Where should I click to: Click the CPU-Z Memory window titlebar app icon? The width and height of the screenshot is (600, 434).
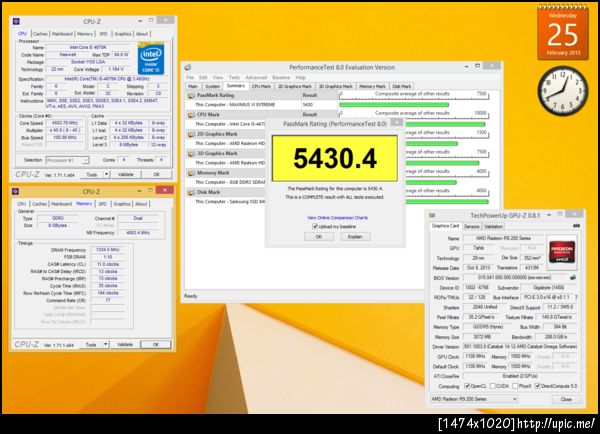tap(15, 191)
